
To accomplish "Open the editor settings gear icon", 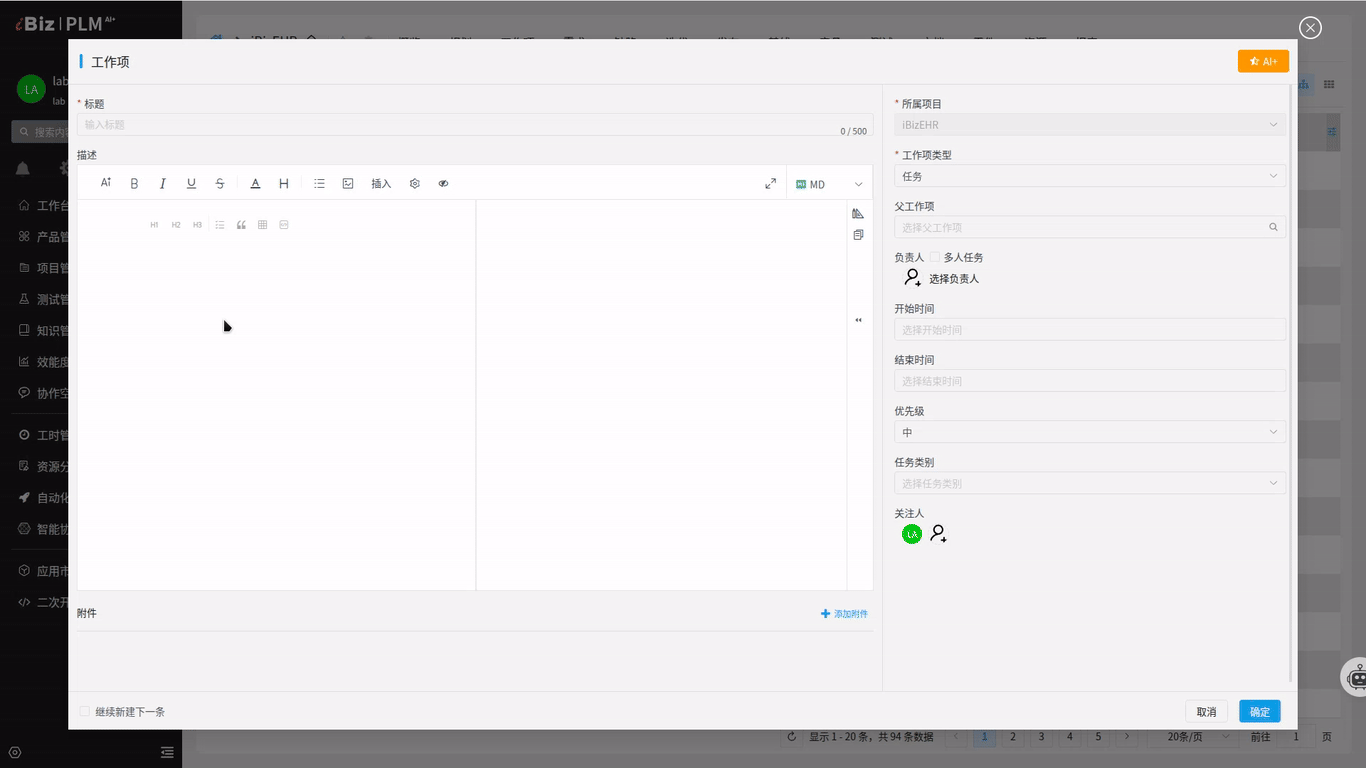I will 414,183.
